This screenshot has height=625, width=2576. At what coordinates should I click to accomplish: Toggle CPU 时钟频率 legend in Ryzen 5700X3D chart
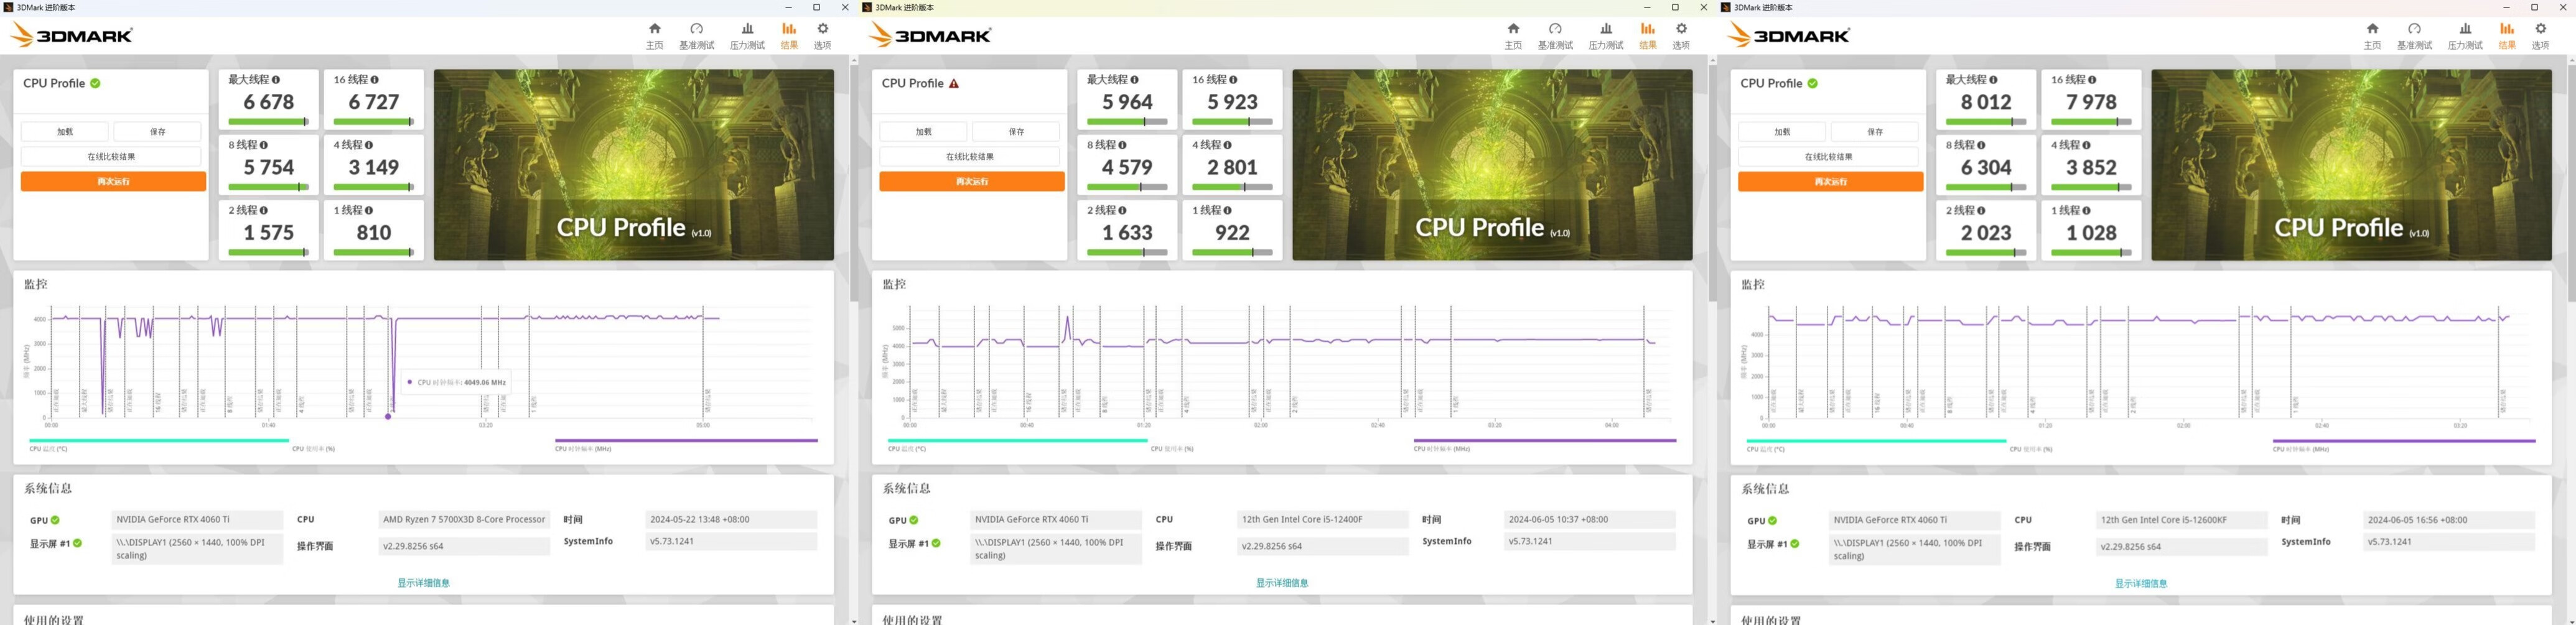pos(686,444)
